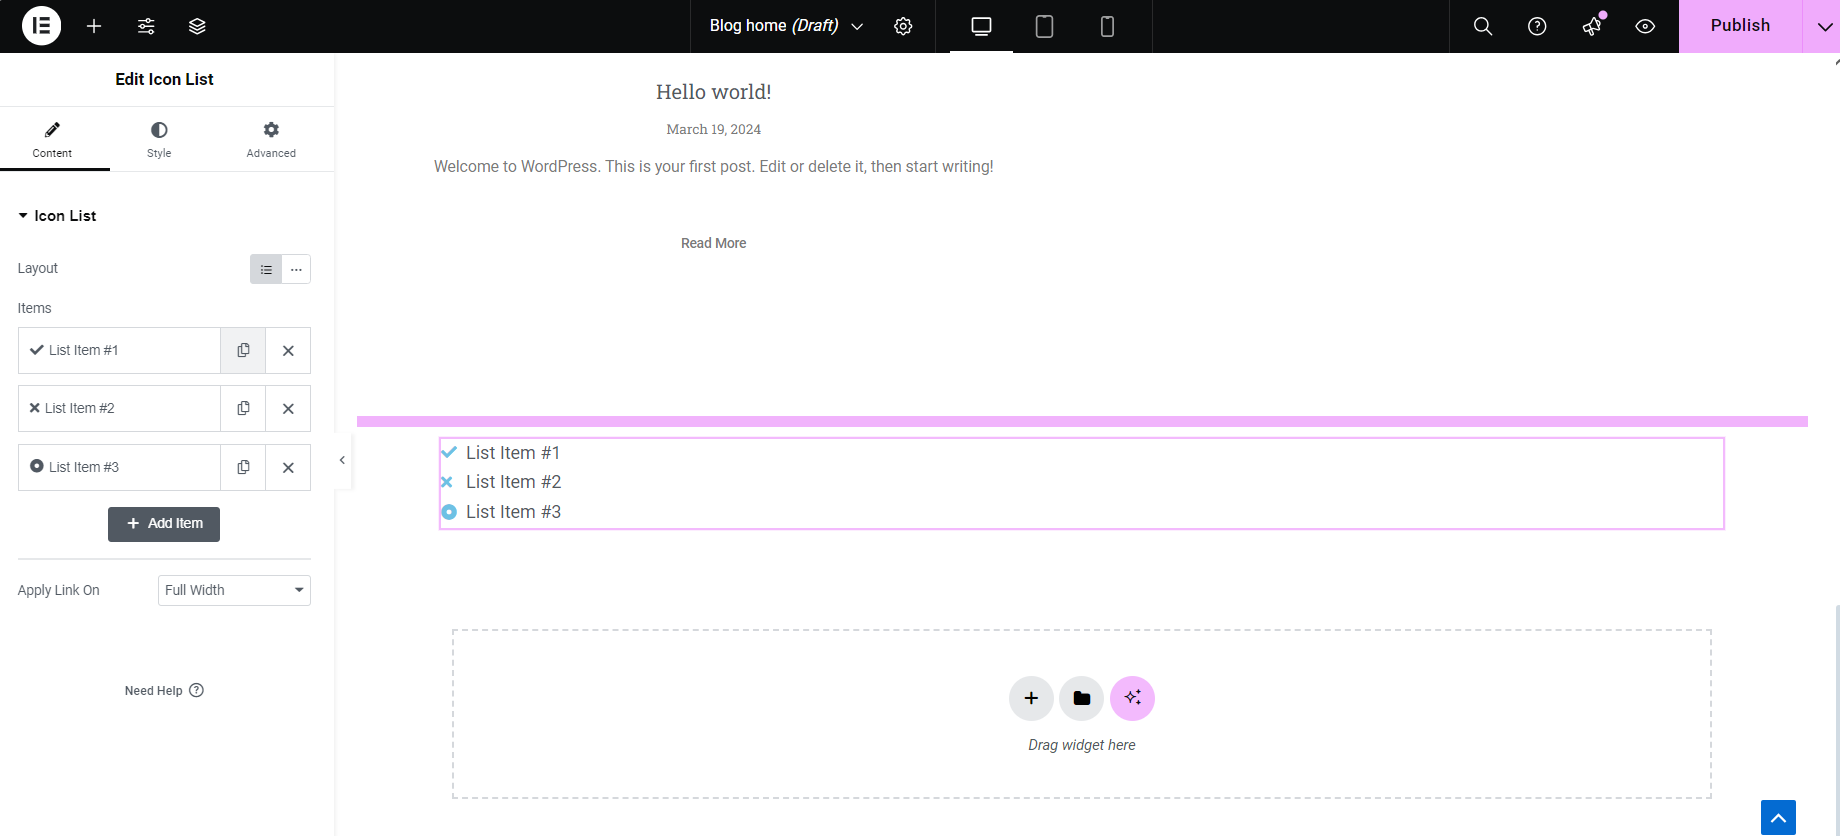The width and height of the screenshot is (1840, 836).
Task: Open the Apply Link On dropdown
Action: (x=234, y=590)
